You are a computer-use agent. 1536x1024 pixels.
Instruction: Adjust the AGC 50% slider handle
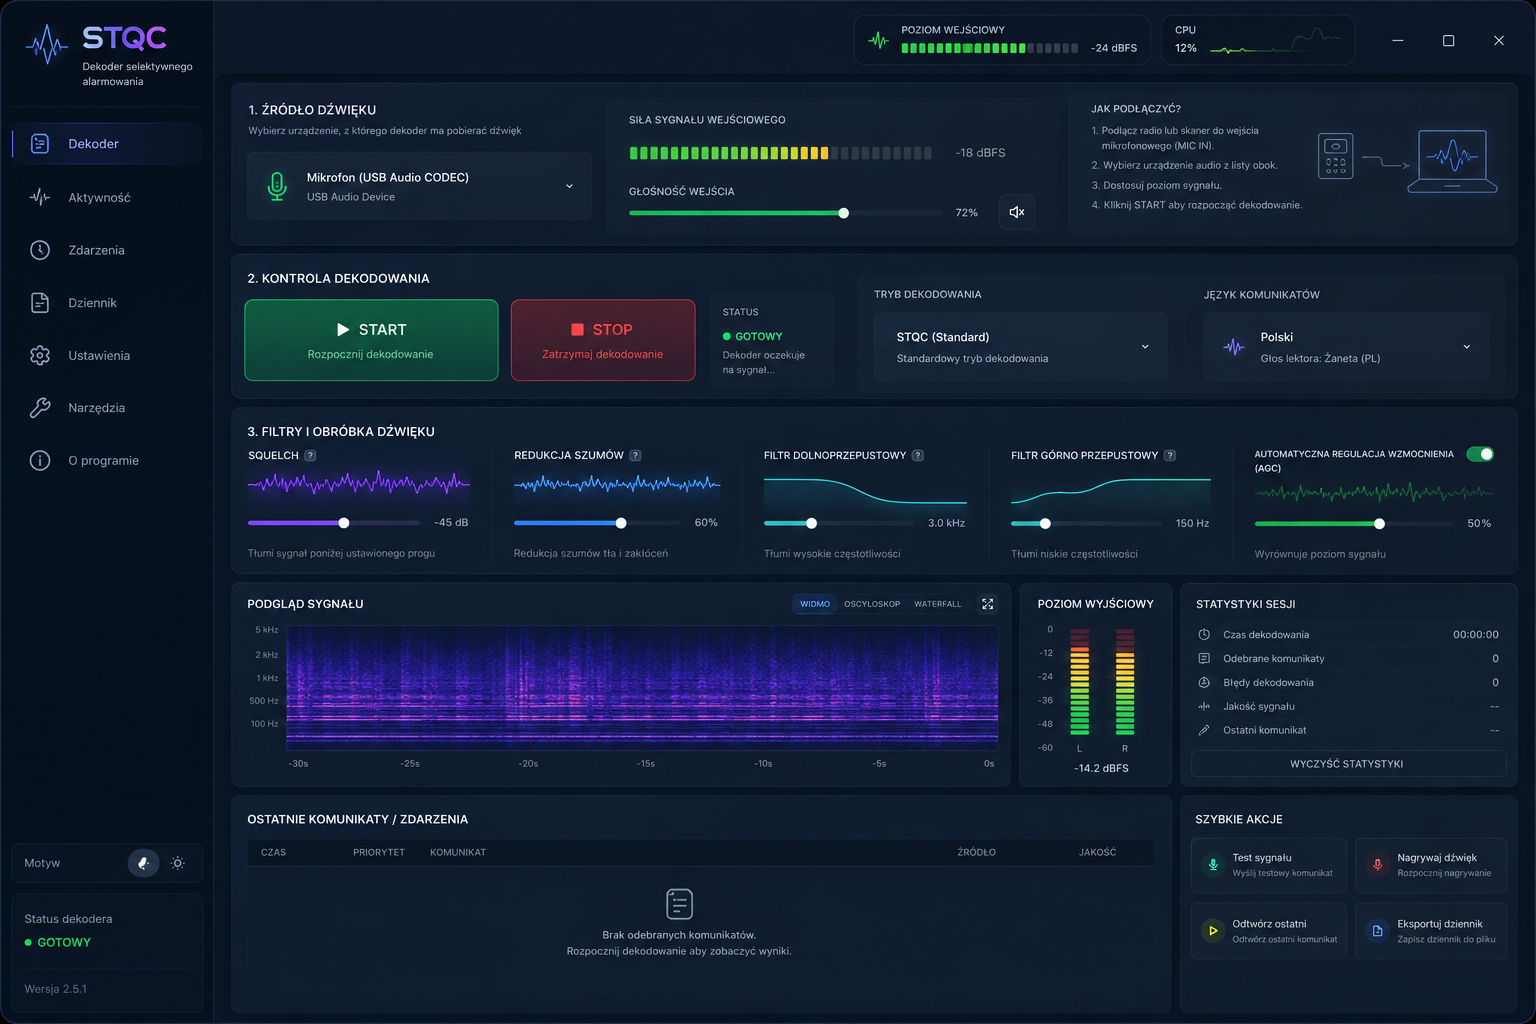pos(1380,524)
